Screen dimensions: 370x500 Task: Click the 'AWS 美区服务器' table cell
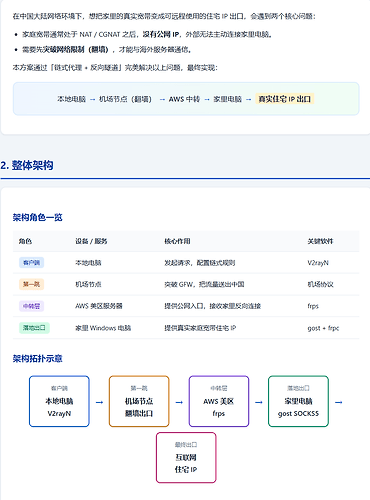click(99, 306)
